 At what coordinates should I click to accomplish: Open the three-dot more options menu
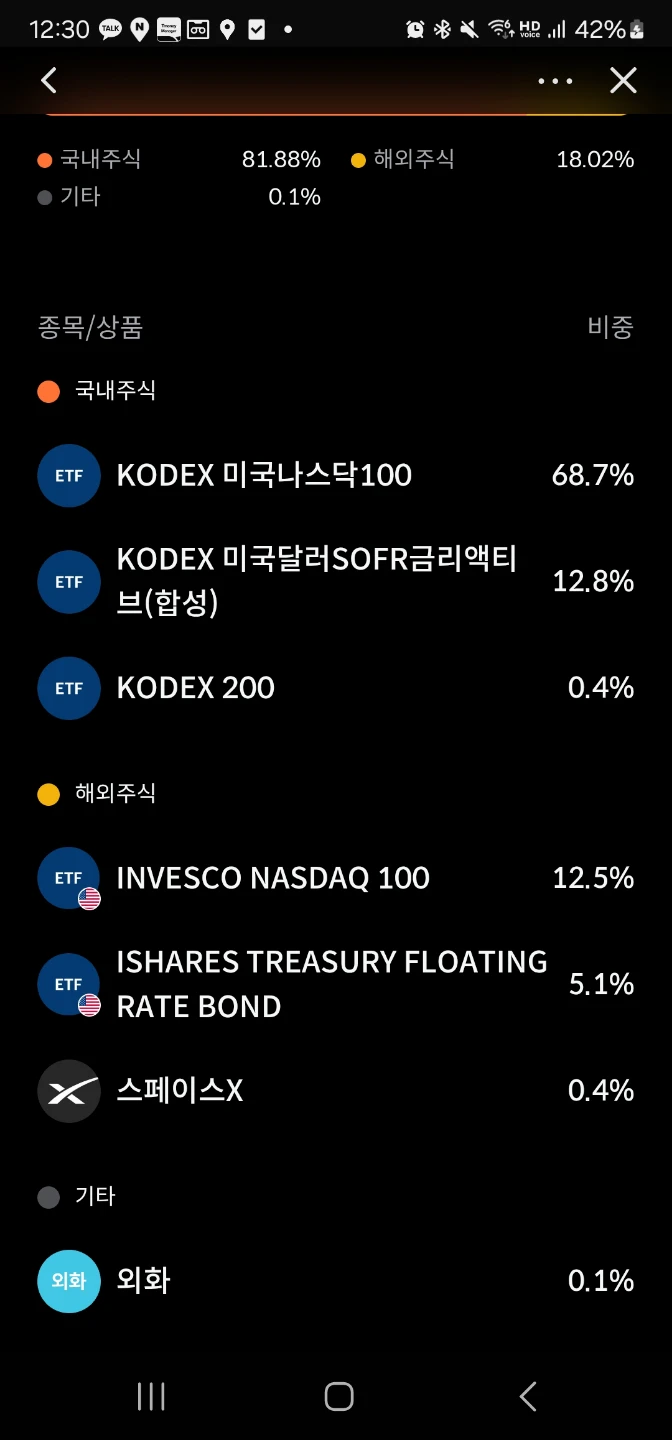pyautogui.click(x=555, y=81)
